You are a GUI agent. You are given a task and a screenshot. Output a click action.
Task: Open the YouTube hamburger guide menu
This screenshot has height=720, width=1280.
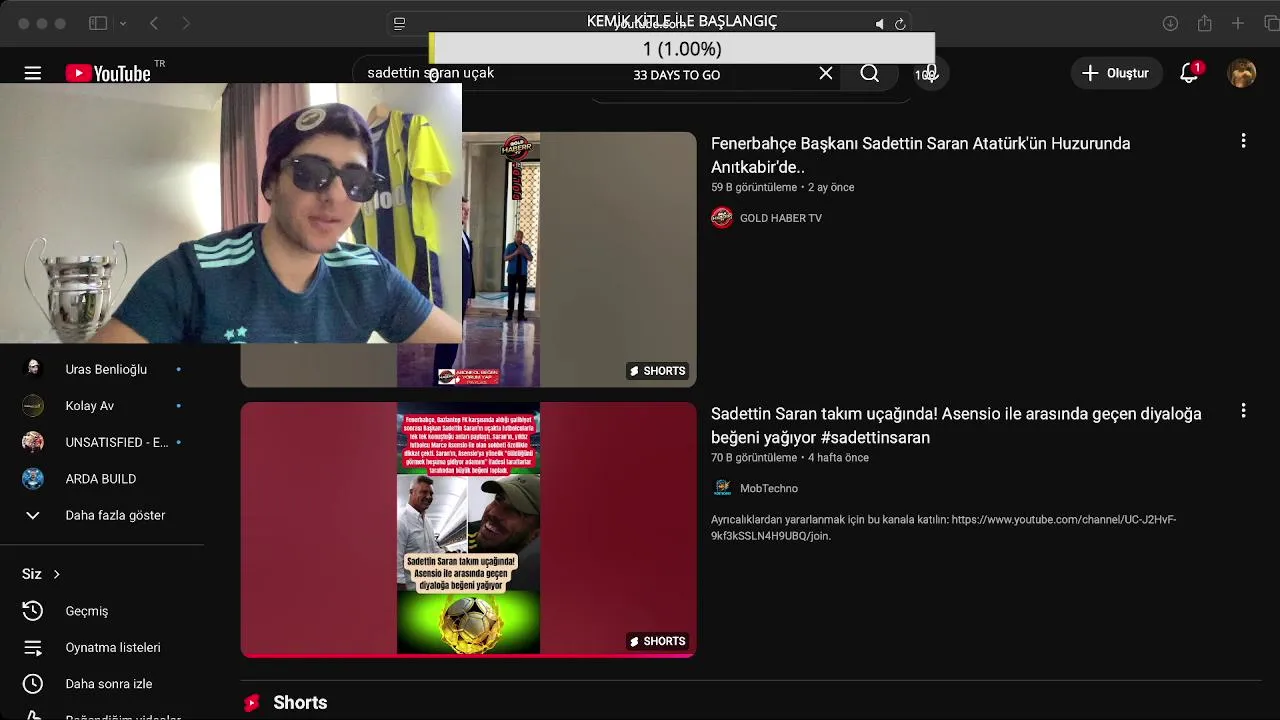pos(33,73)
